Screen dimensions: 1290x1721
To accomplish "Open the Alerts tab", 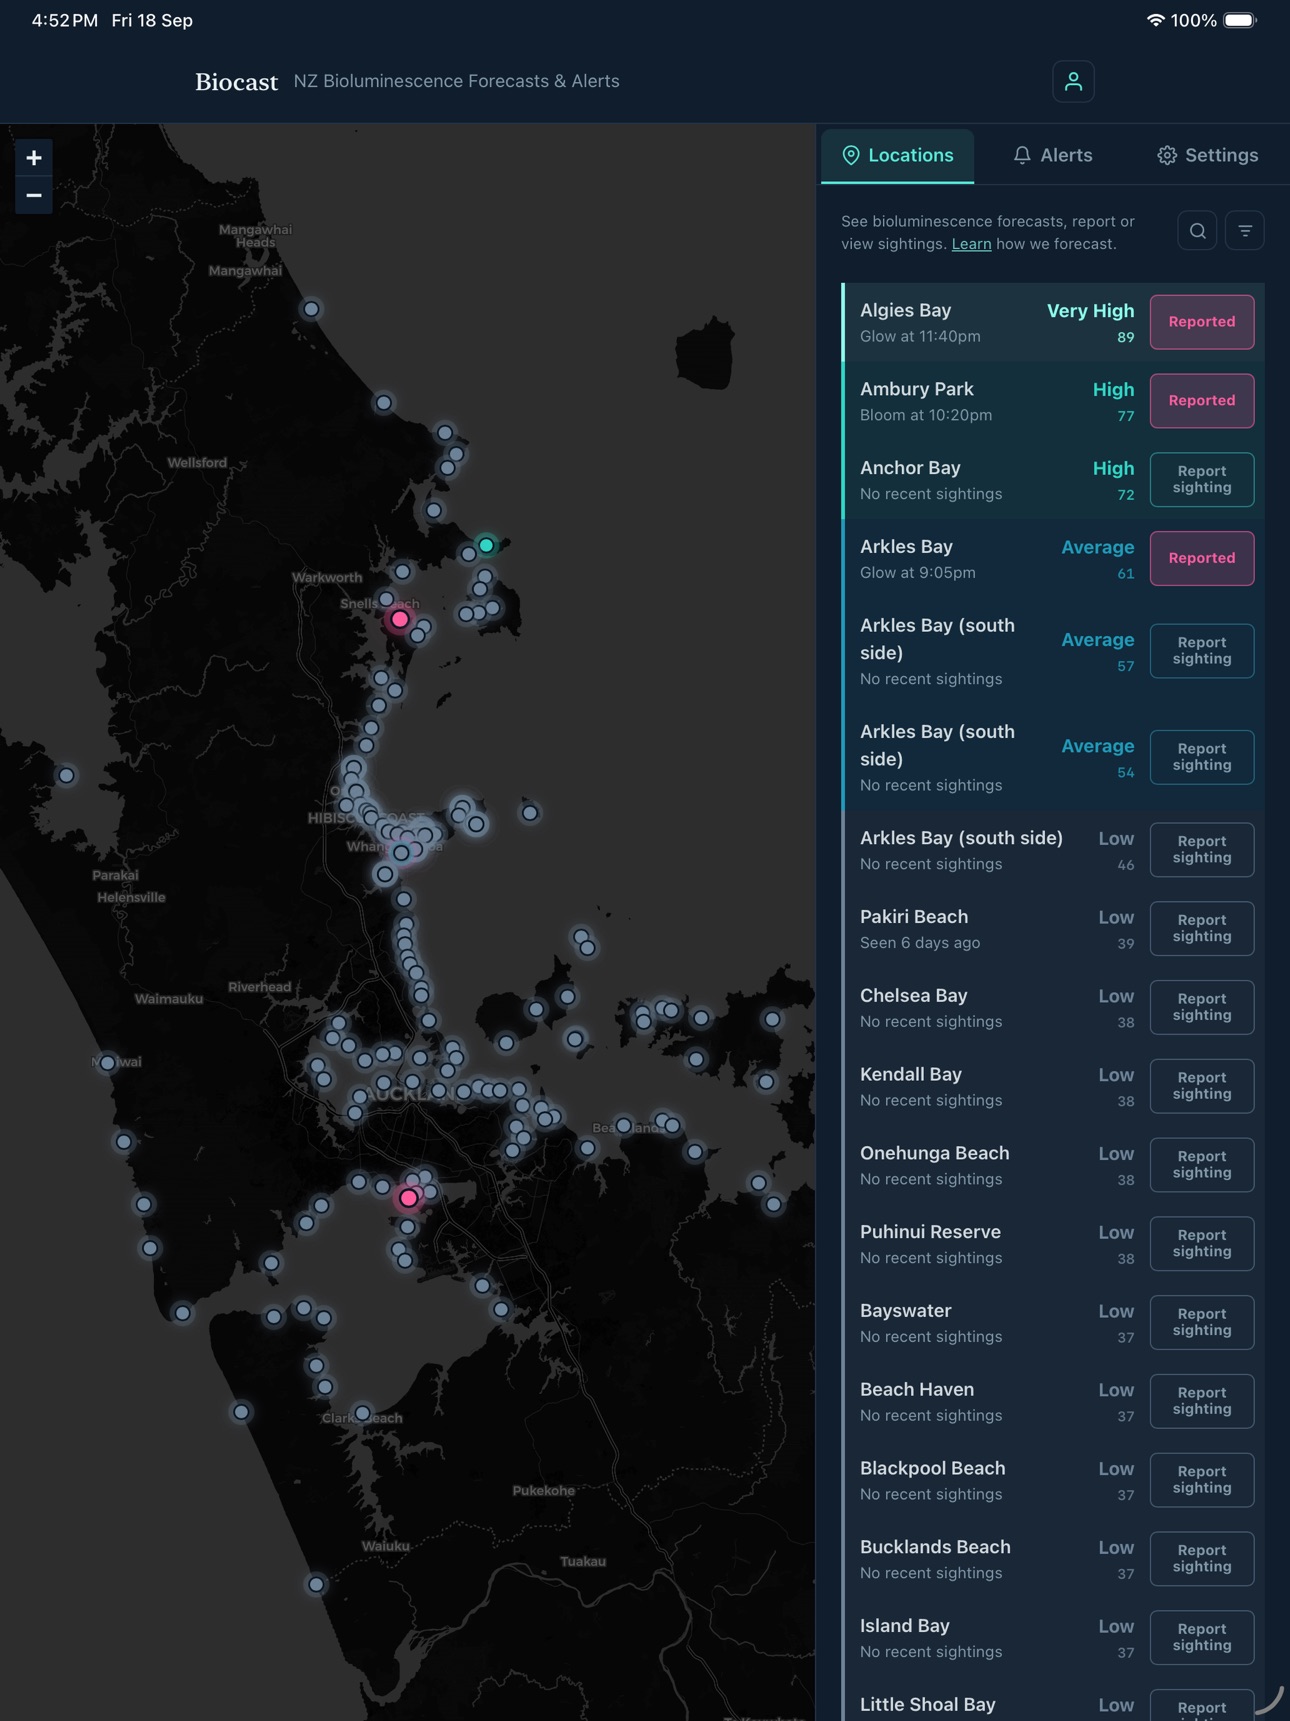I will tap(1052, 155).
